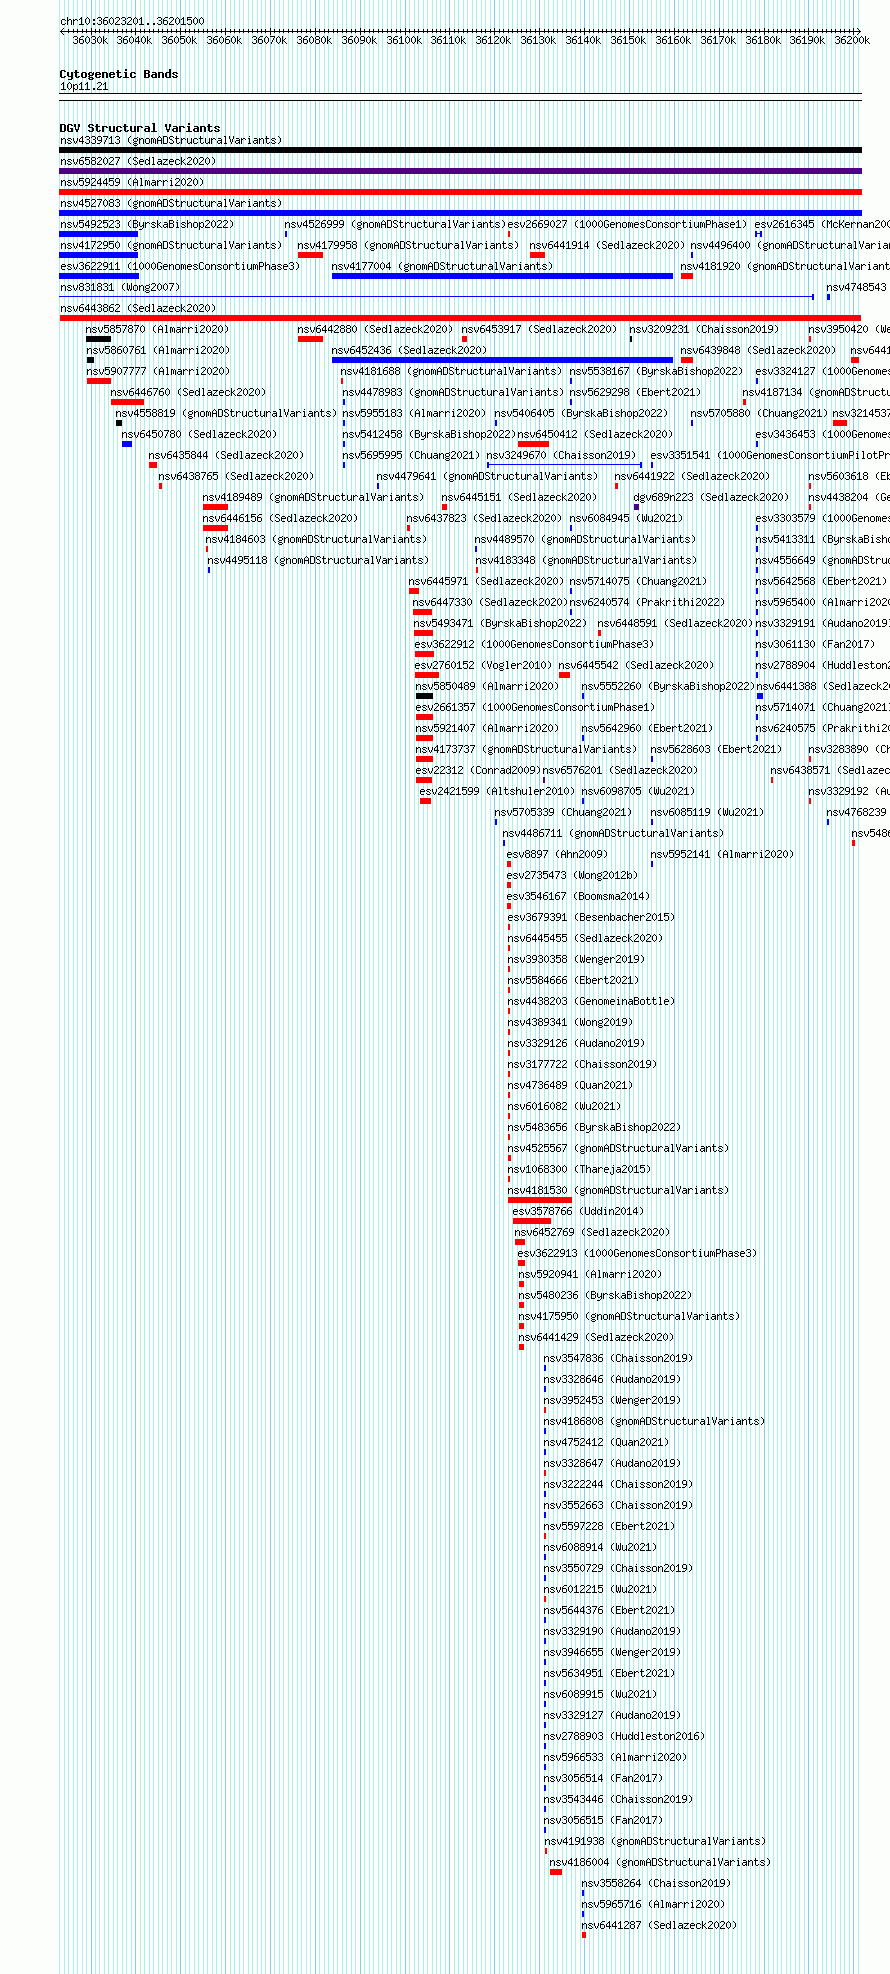Open nsv5907777 (Almarri2020) label
The width and height of the screenshot is (890, 1974).
click(158, 371)
